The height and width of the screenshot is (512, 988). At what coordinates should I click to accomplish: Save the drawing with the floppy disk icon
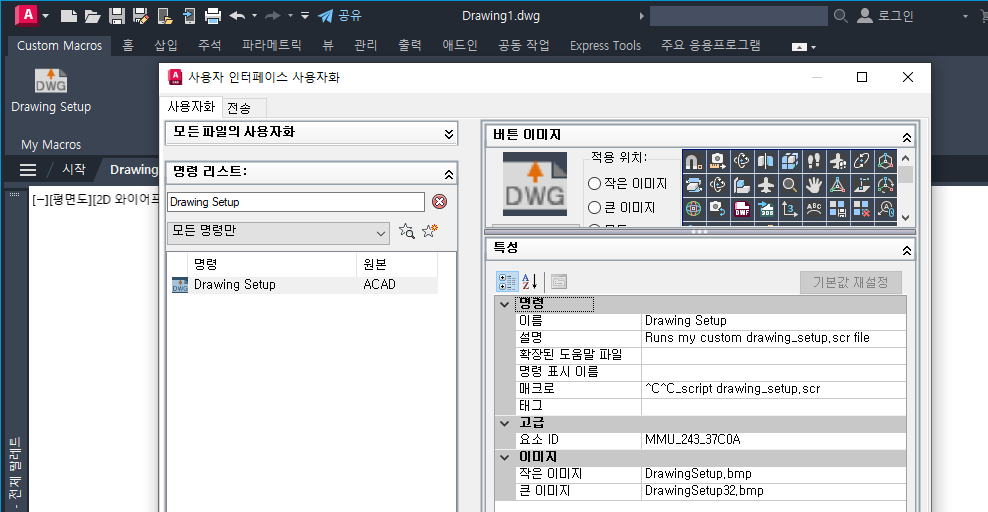pyautogui.click(x=117, y=16)
